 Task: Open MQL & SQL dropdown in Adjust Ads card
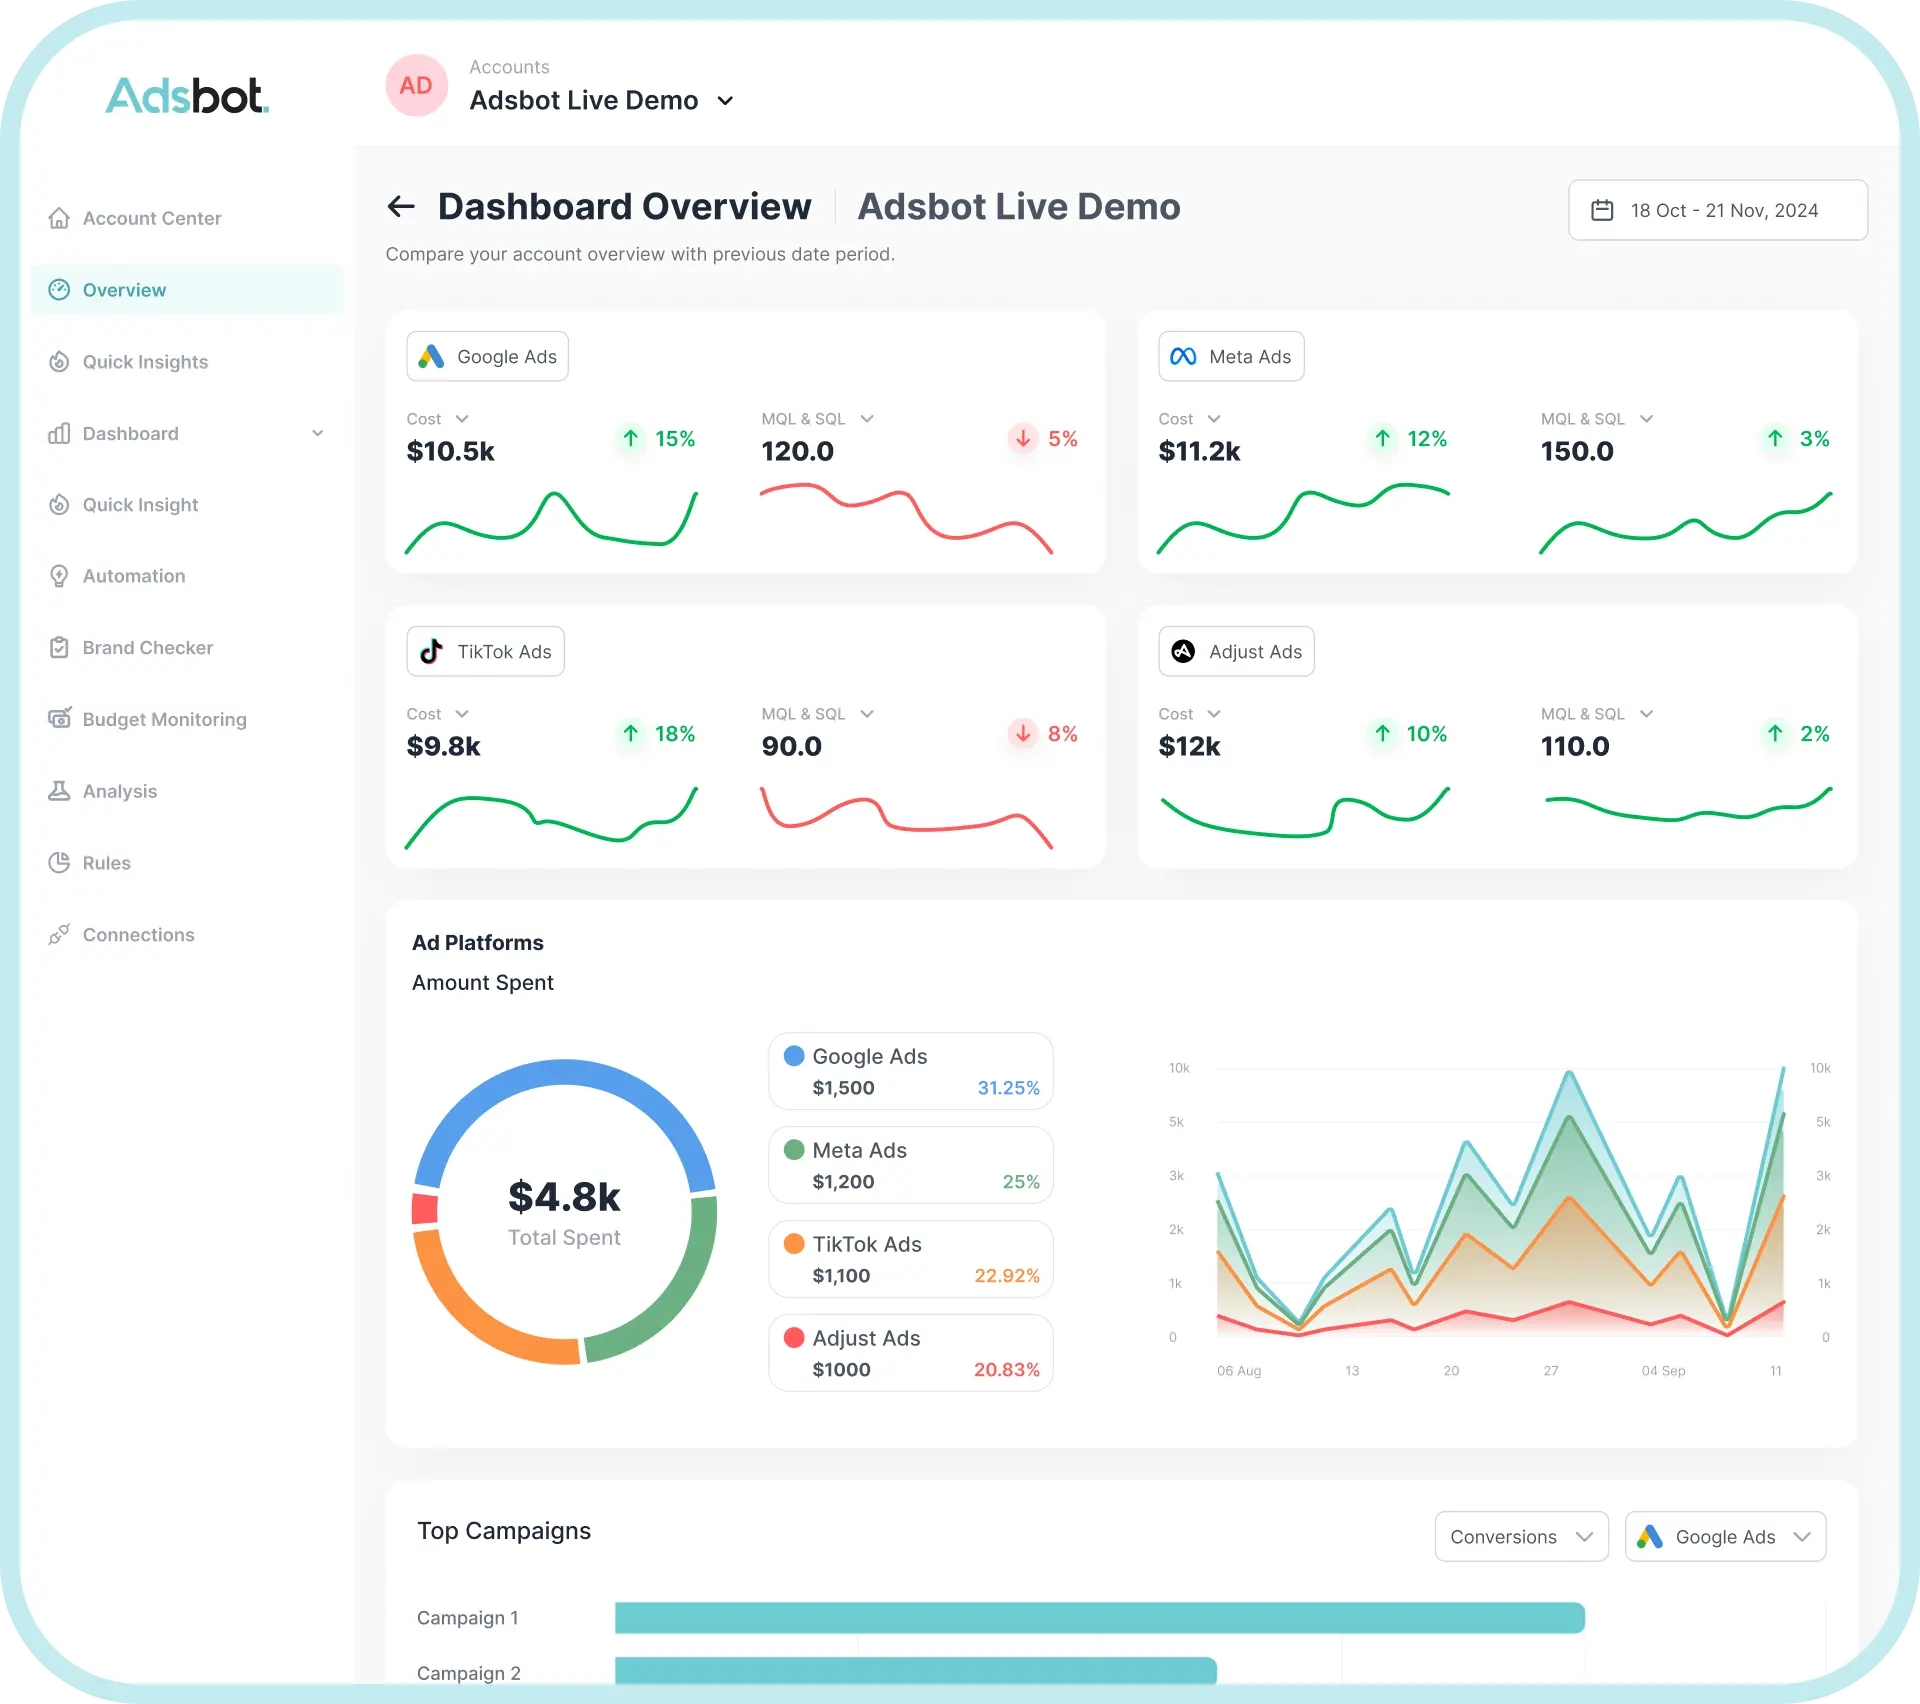pos(1598,714)
